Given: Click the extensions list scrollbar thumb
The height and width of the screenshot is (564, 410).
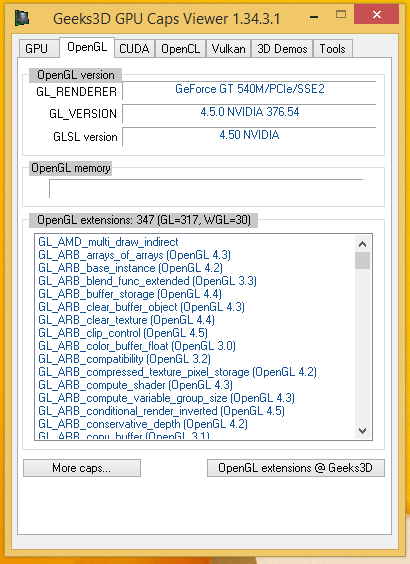Looking at the screenshot, I should pyautogui.click(x=362, y=260).
